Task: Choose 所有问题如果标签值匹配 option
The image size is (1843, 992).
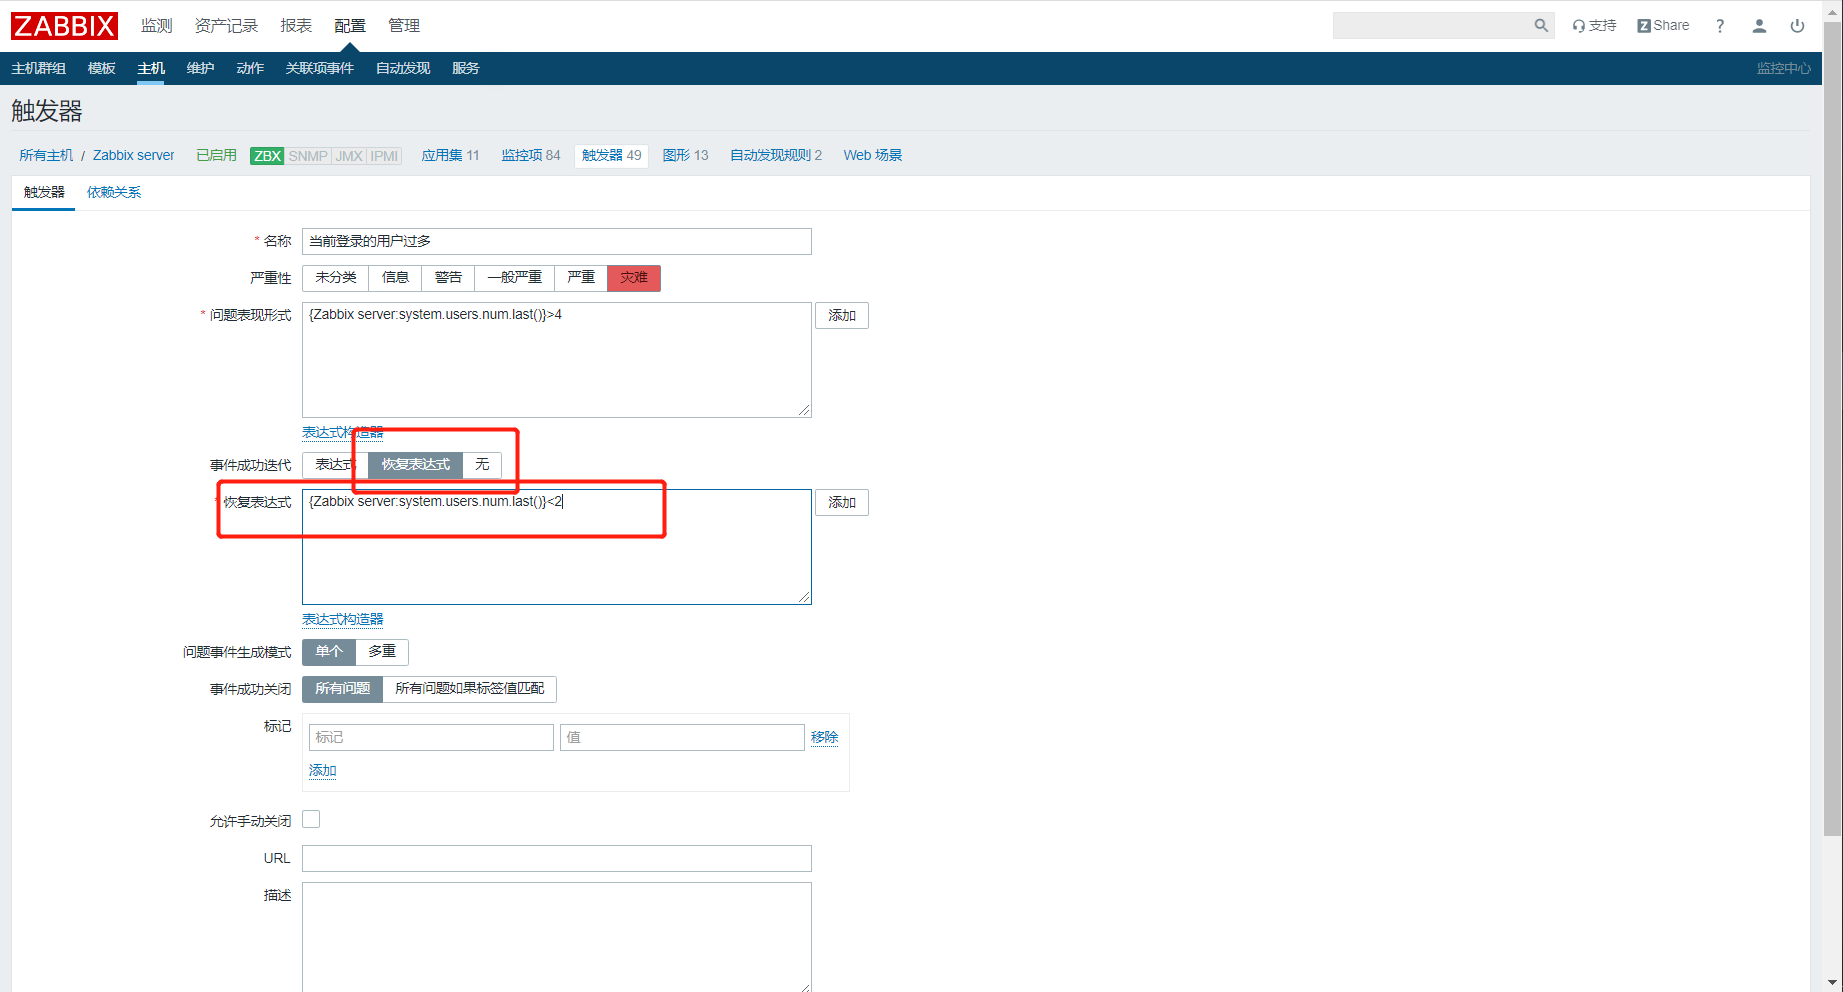Action: pyautogui.click(x=469, y=689)
